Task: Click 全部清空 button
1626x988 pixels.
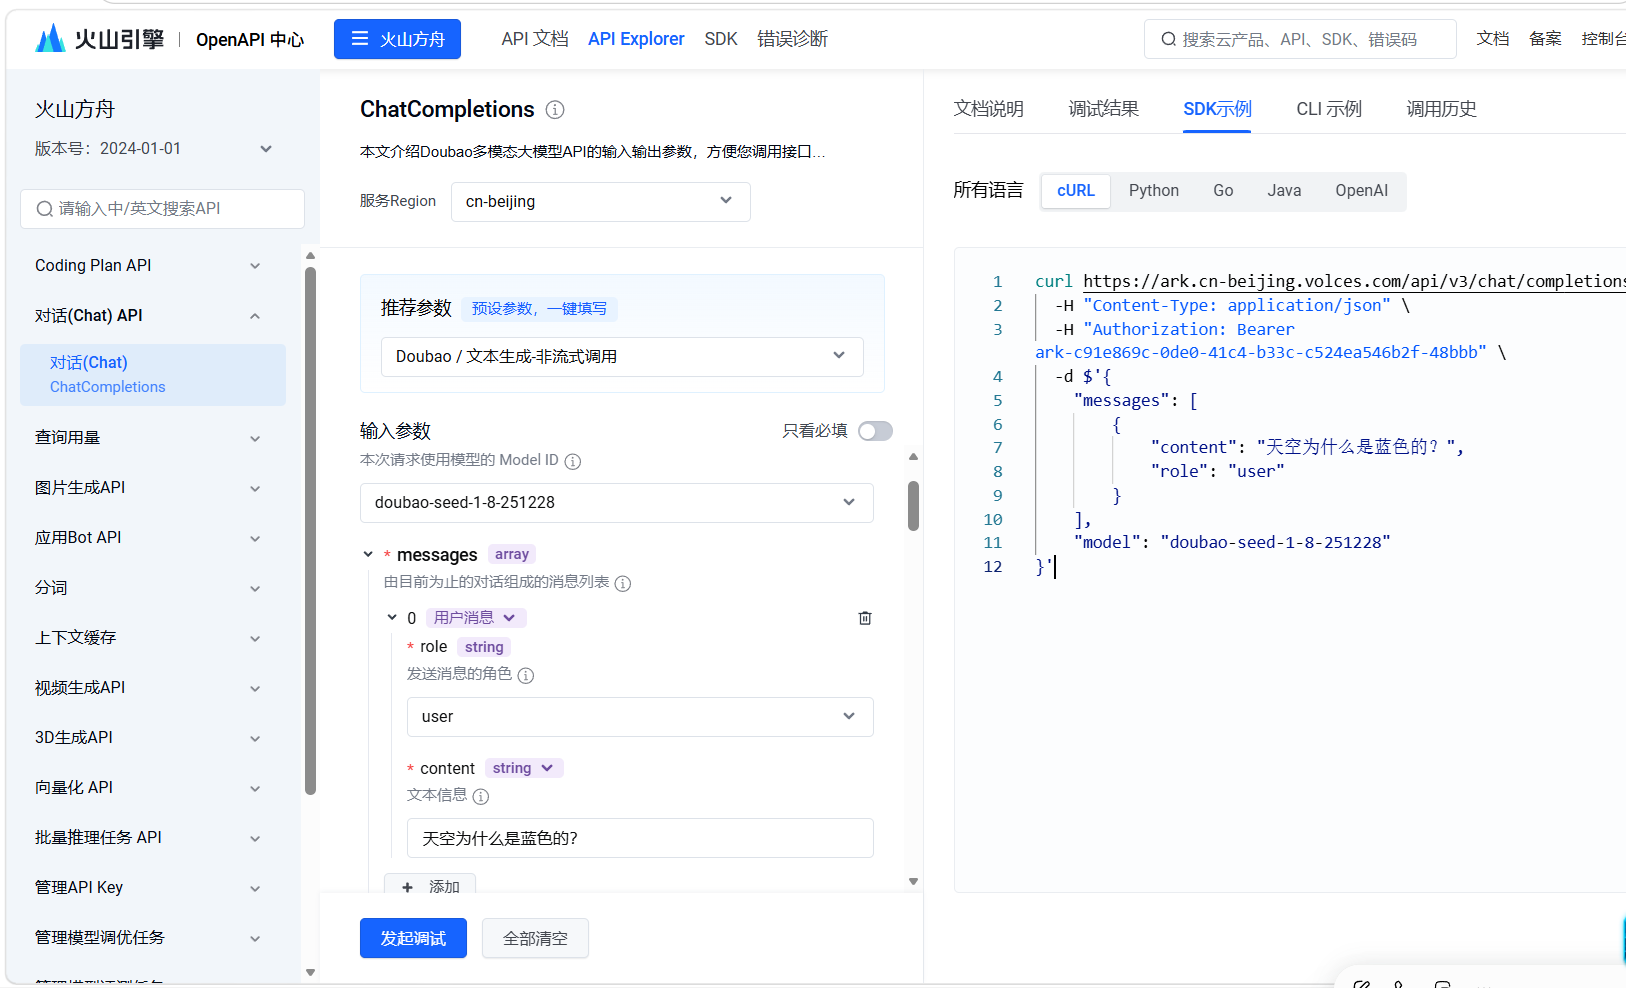Action: [535, 938]
